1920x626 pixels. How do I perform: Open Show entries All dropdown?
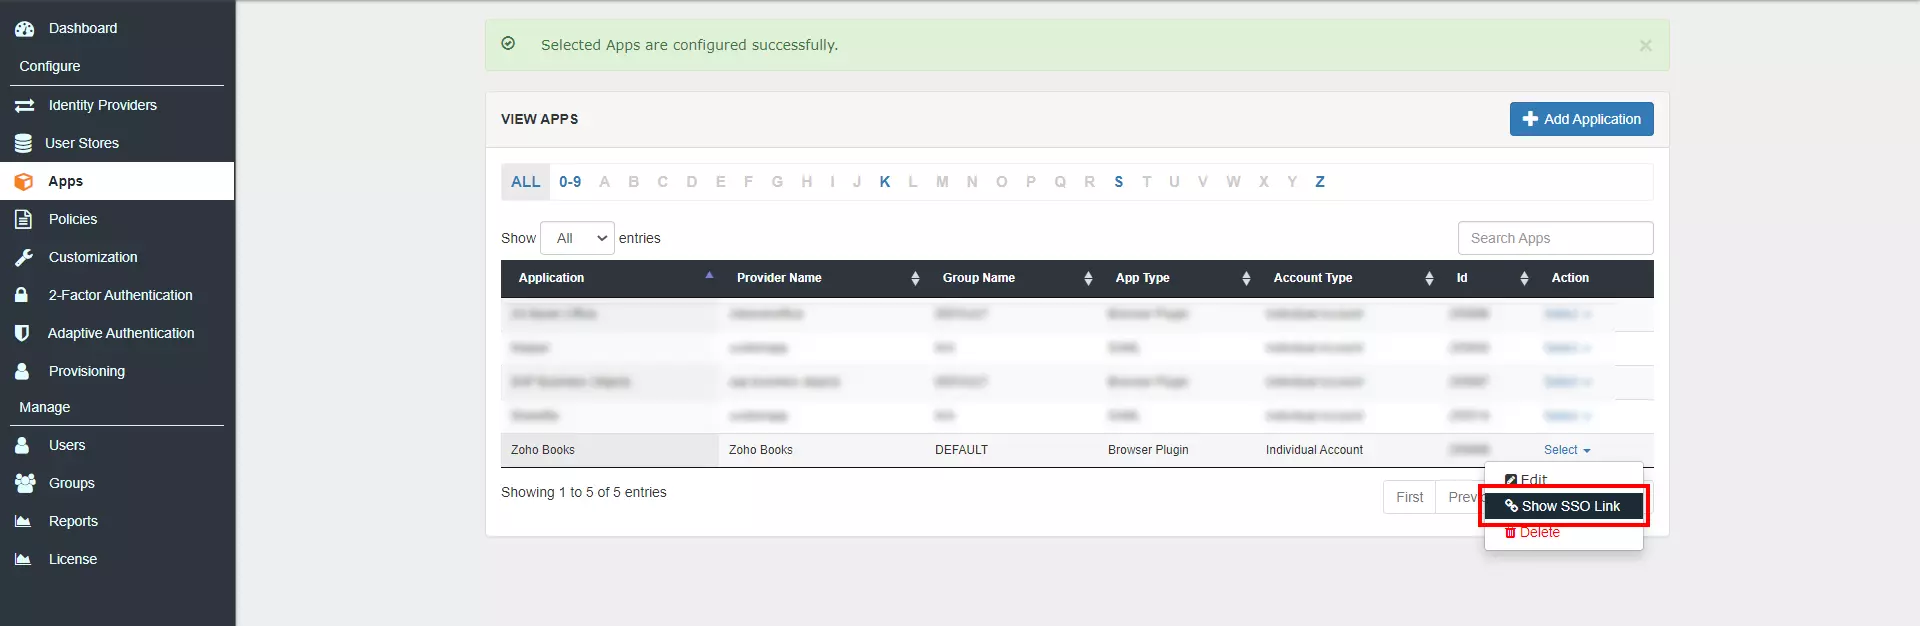578,238
